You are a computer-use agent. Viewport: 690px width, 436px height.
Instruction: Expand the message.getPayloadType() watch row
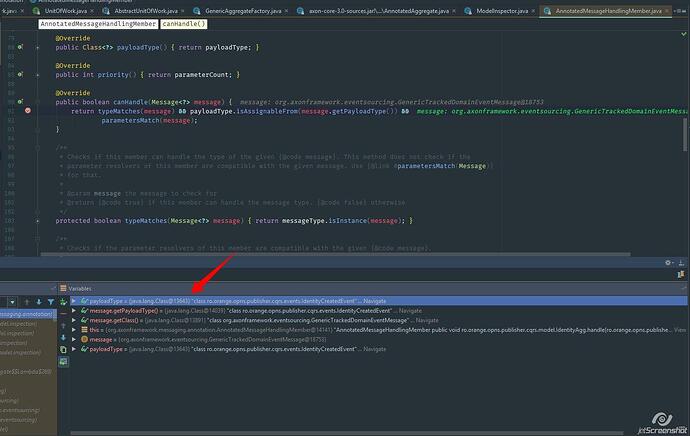[x=74, y=311]
